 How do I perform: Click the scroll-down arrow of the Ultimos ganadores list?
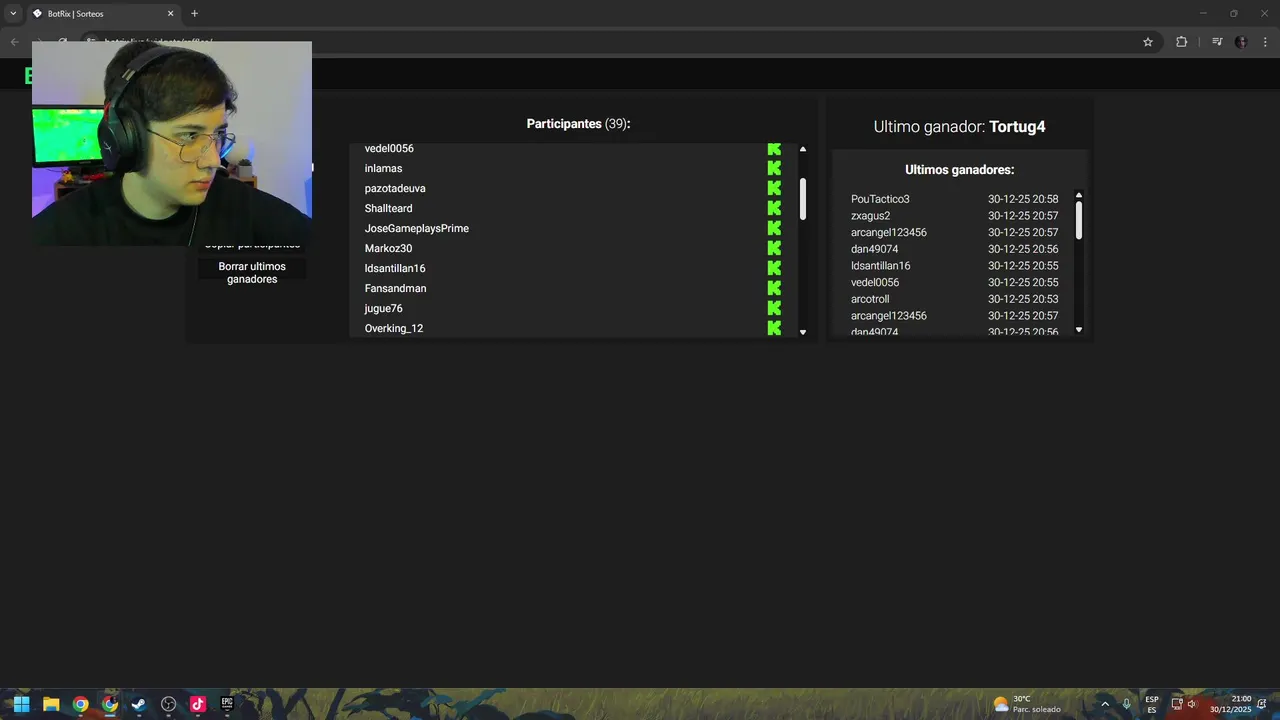coord(1079,329)
